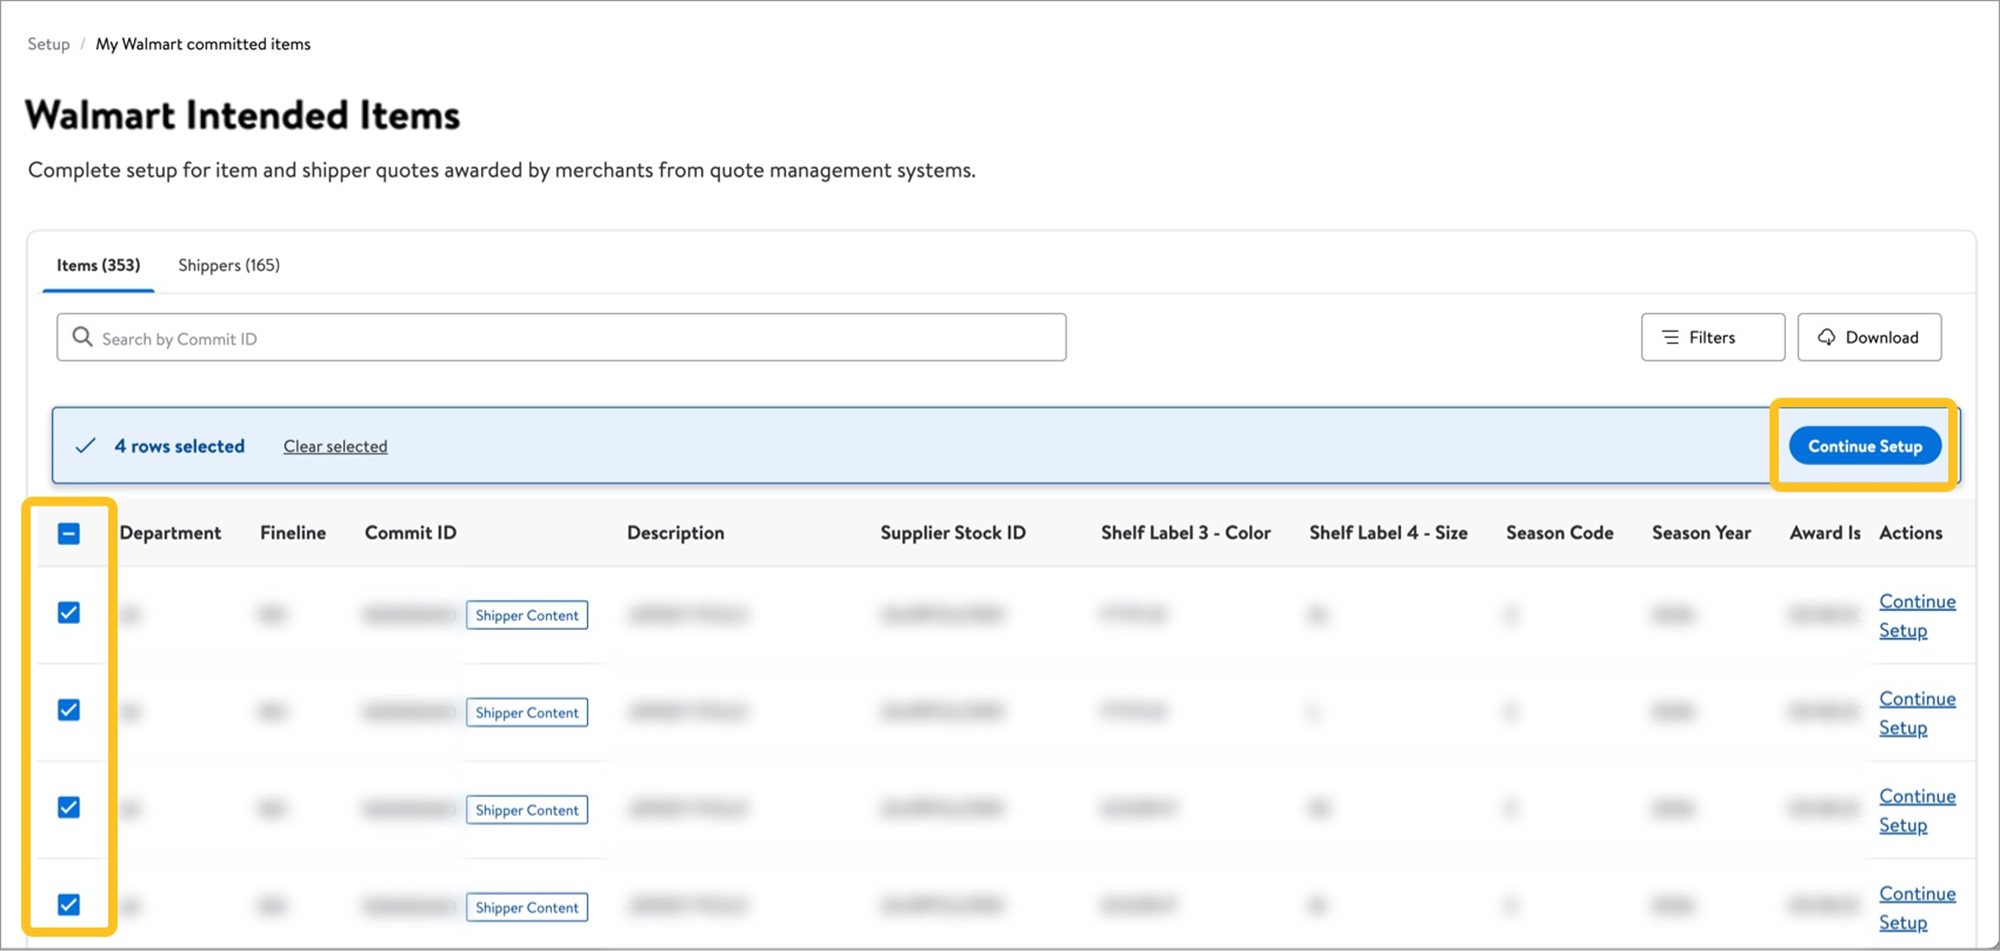Click the first row Shipper Content tag

527,615
